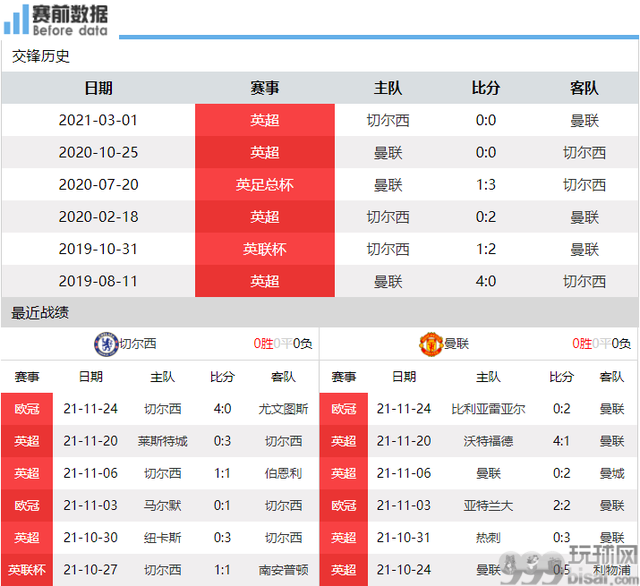The width and height of the screenshot is (640, 586).
Task: Click the date 2020-02-18
Action: point(98,217)
